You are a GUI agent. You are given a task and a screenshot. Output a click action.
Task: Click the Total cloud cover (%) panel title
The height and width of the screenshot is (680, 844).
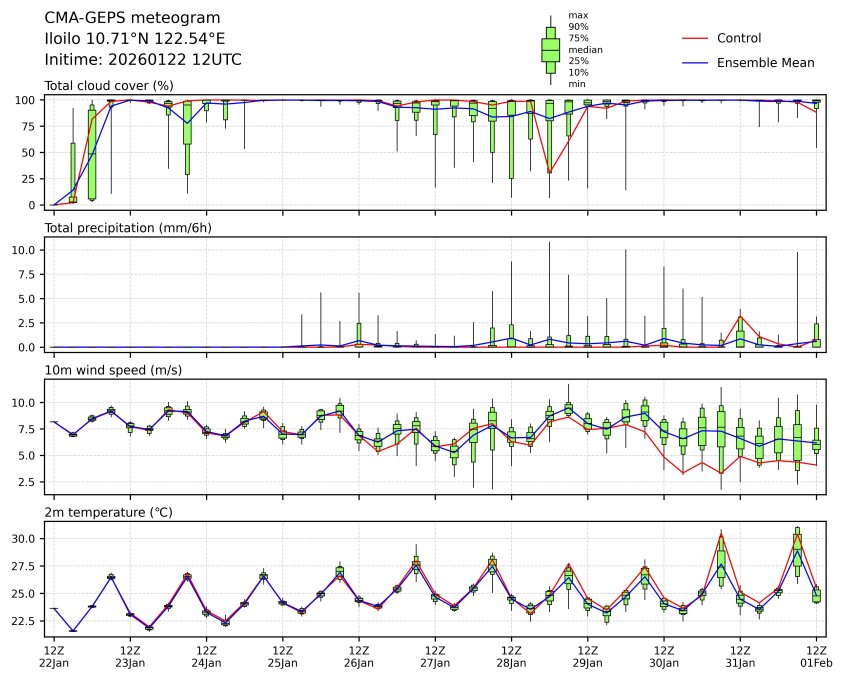coord(109,85)
